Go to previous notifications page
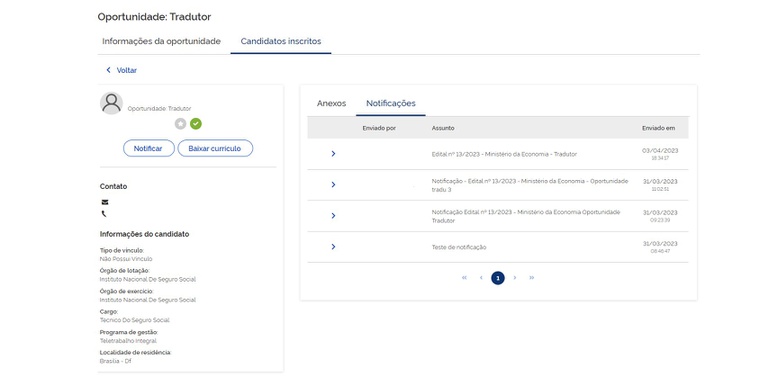The height and width of the screenshot is (386, 760). (x=481, y=278)
